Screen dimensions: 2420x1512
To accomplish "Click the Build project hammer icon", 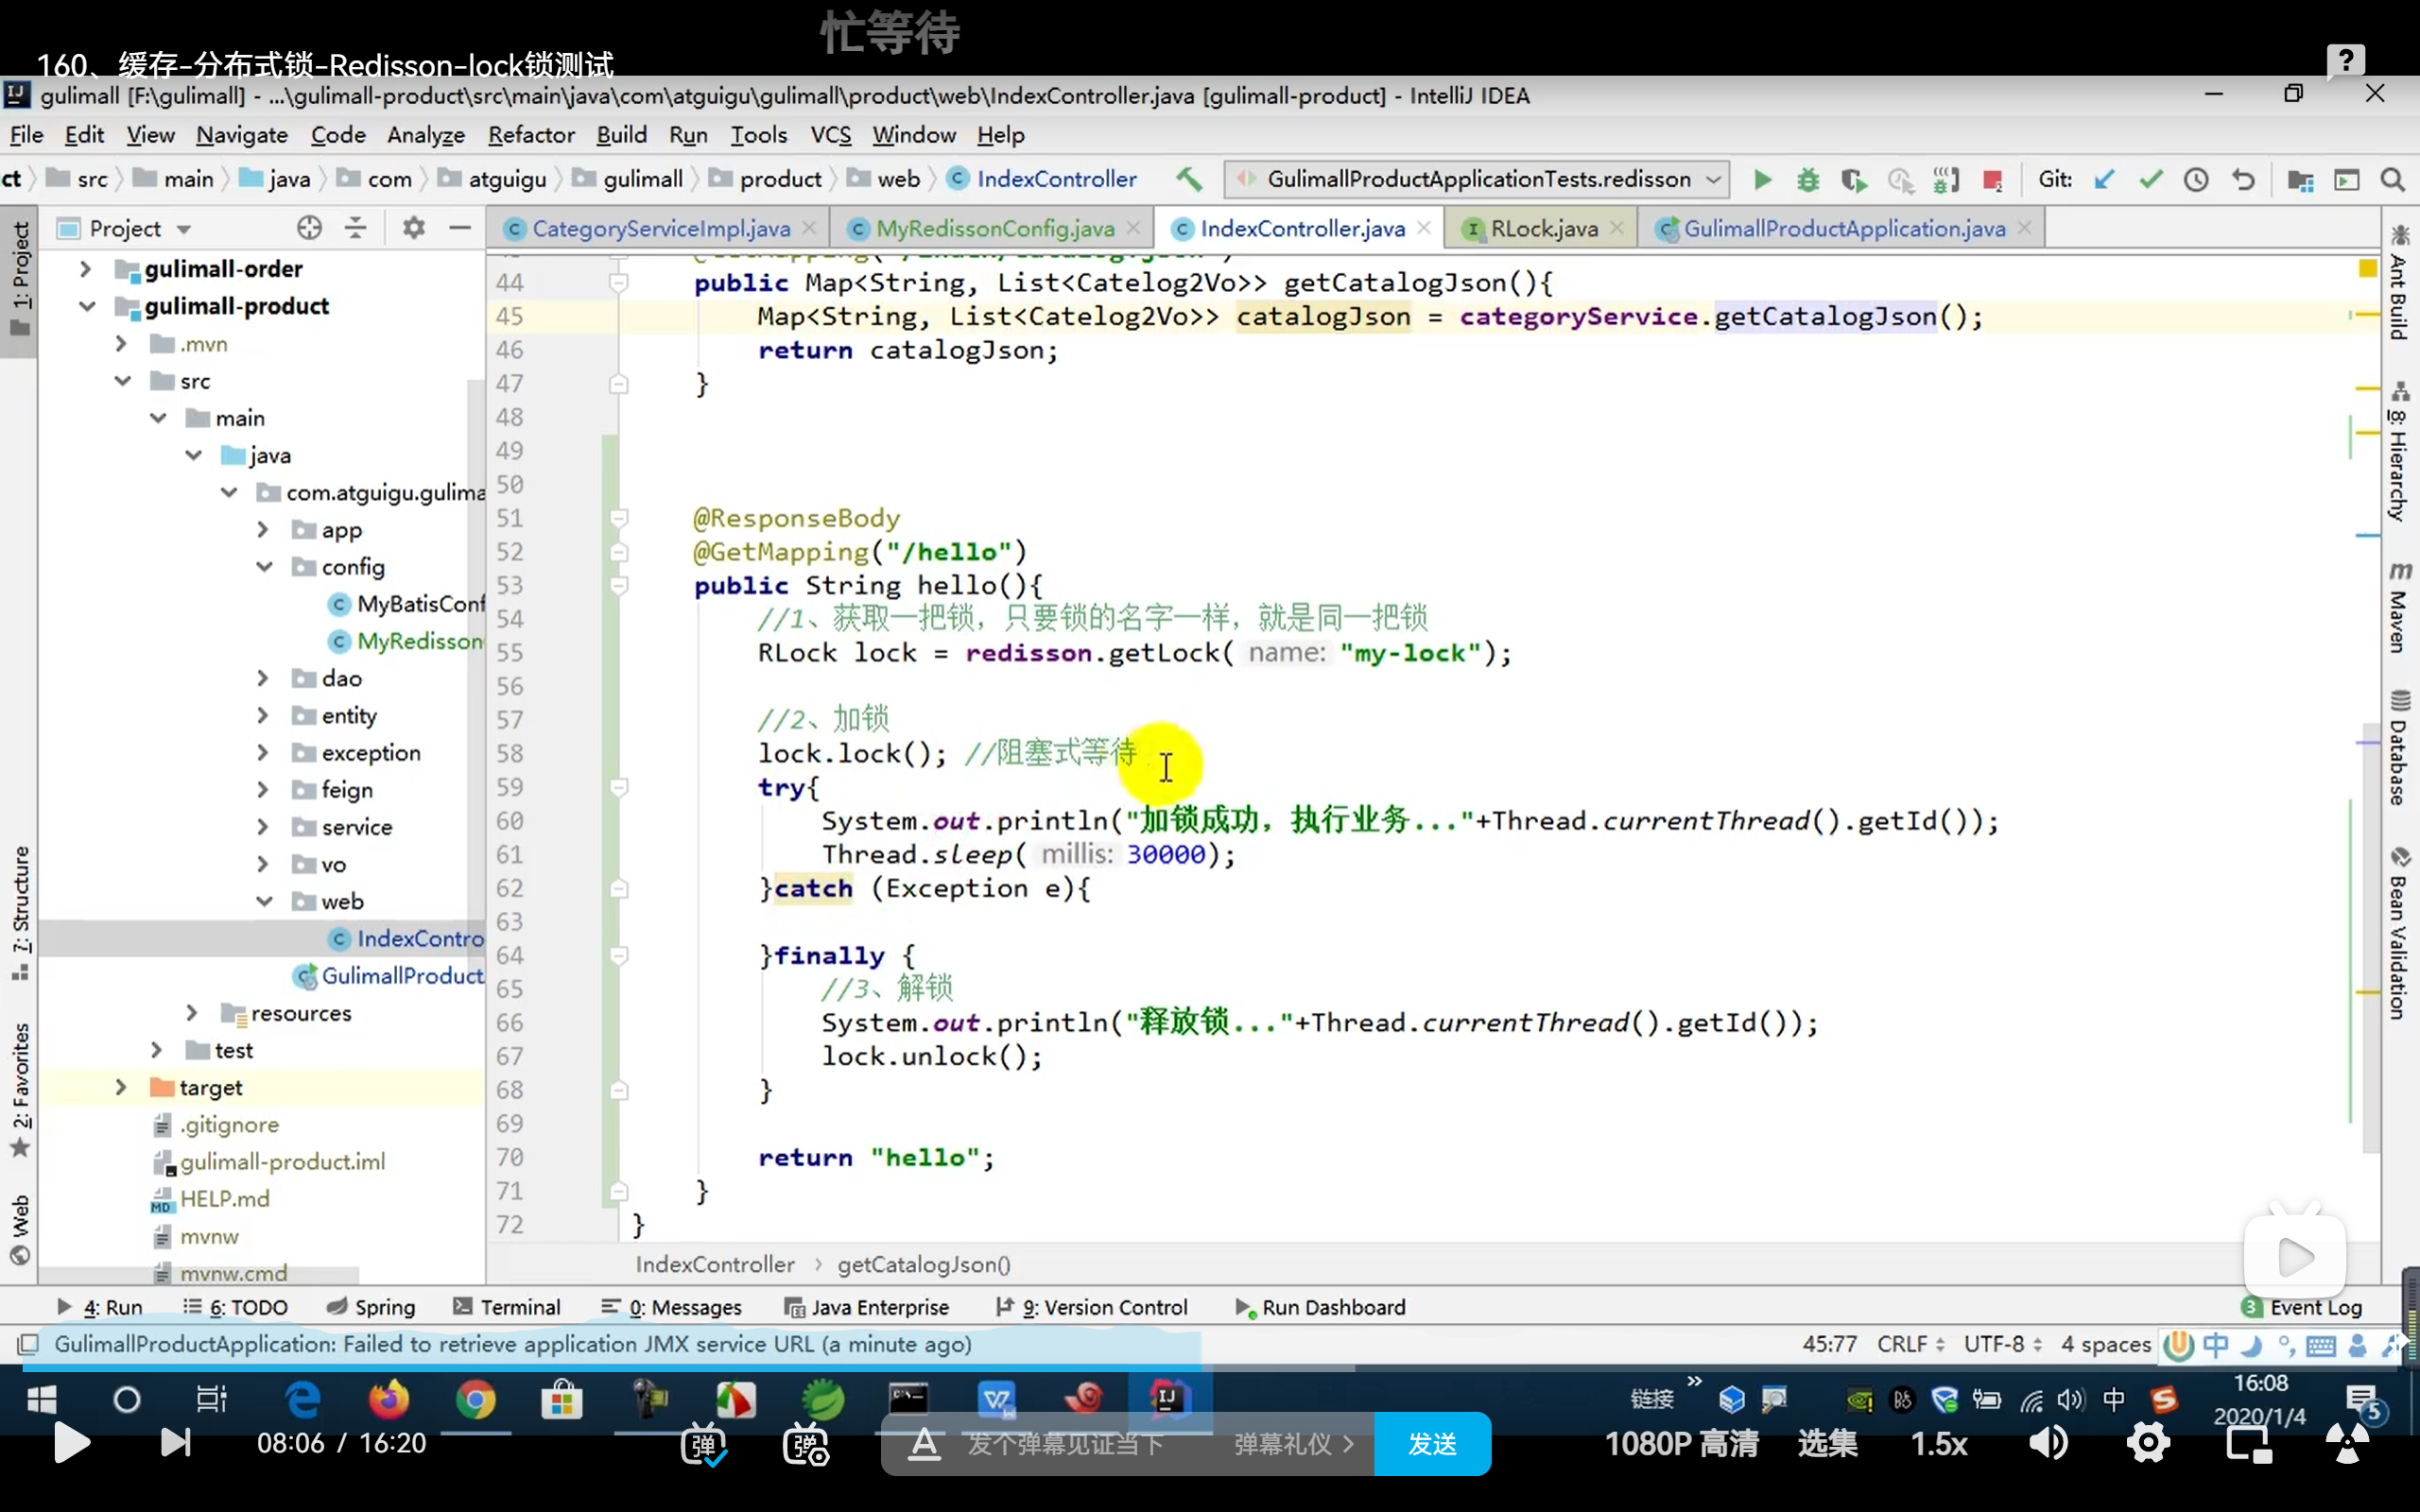I will pos(1189,180).
